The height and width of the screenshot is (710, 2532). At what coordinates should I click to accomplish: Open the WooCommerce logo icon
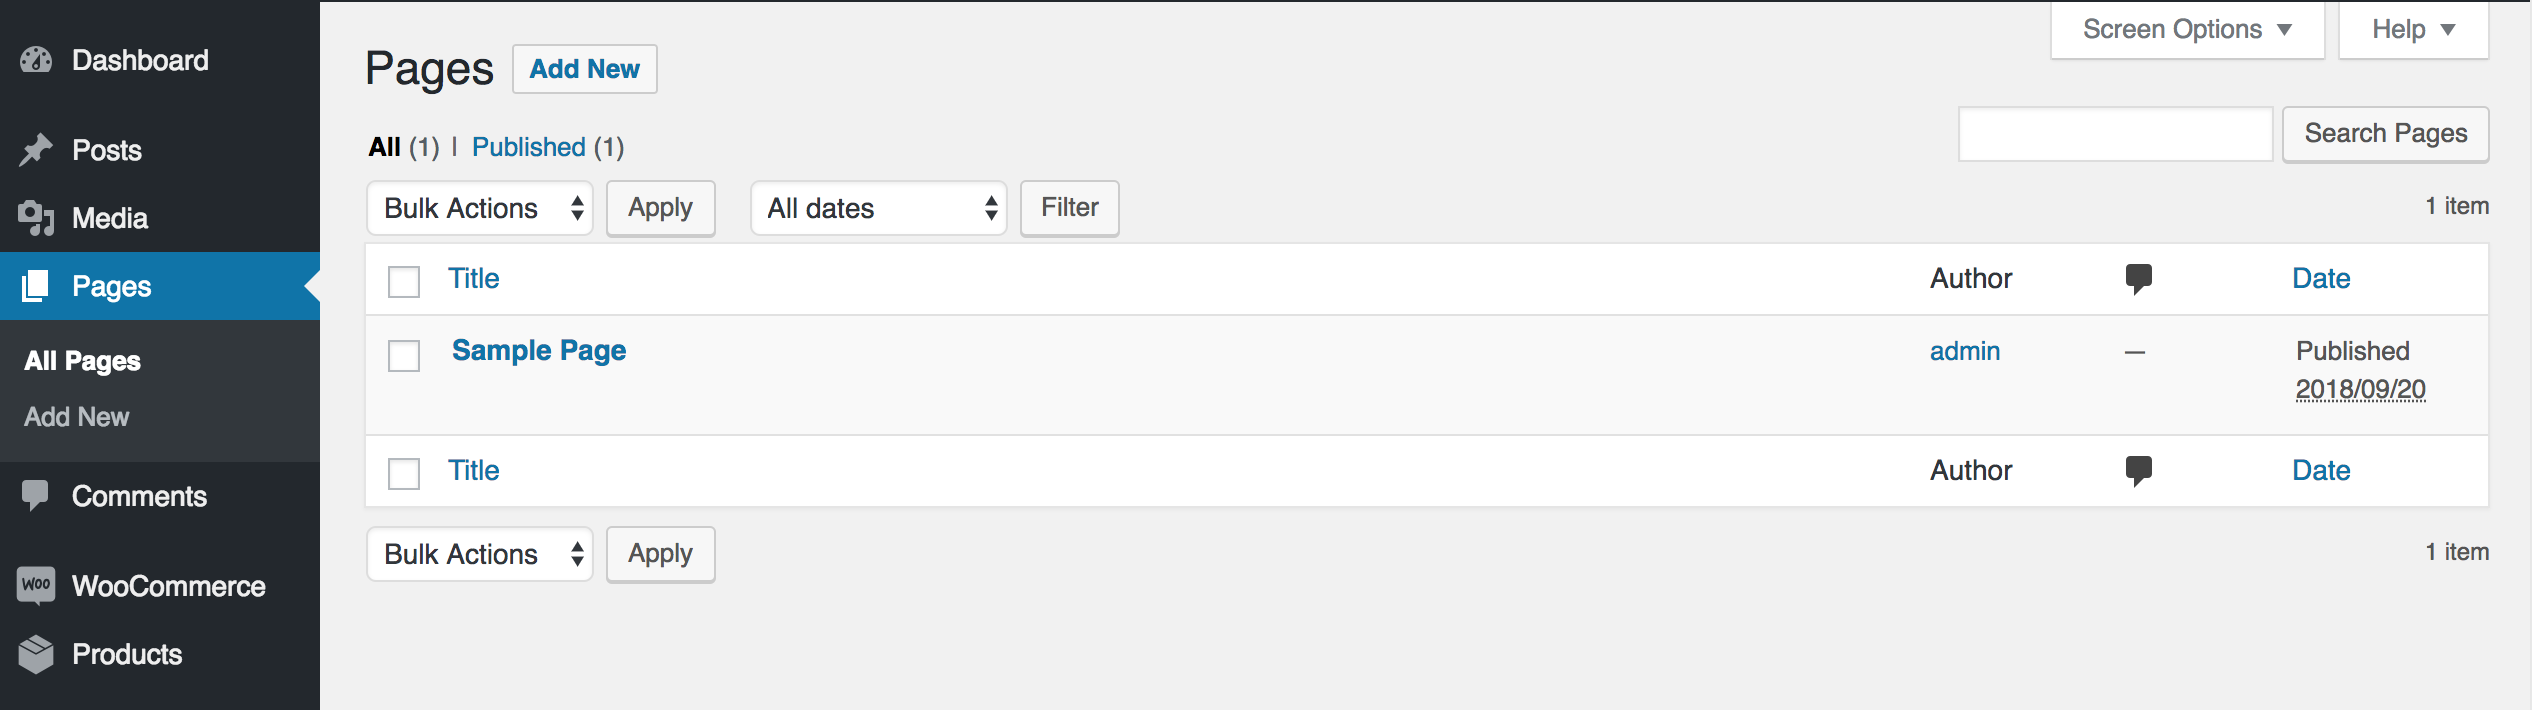tap(36, 586)
